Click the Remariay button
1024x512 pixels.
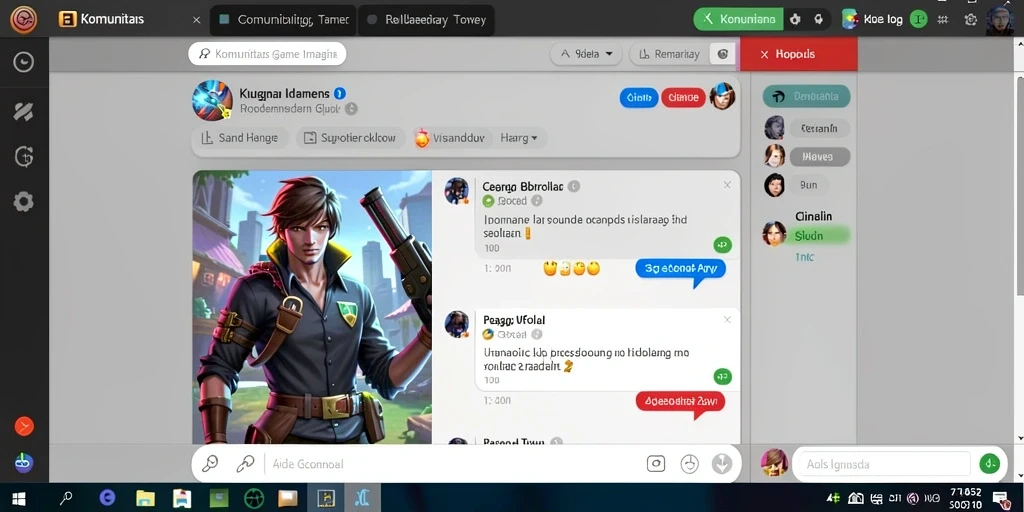point(669,54)
